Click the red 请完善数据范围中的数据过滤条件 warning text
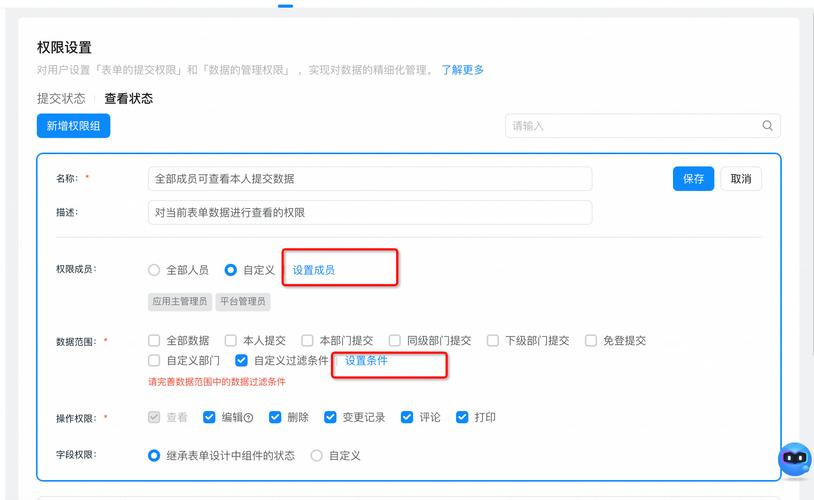 217,382
